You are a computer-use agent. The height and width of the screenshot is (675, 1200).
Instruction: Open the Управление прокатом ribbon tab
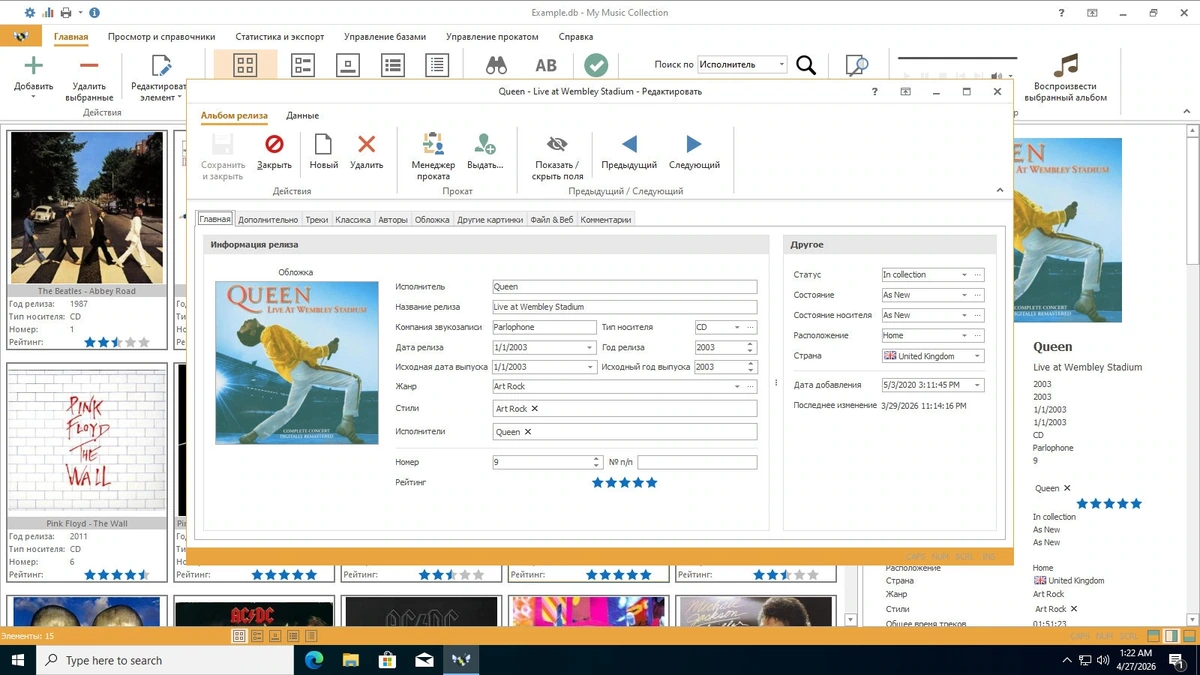click(492, 37)
